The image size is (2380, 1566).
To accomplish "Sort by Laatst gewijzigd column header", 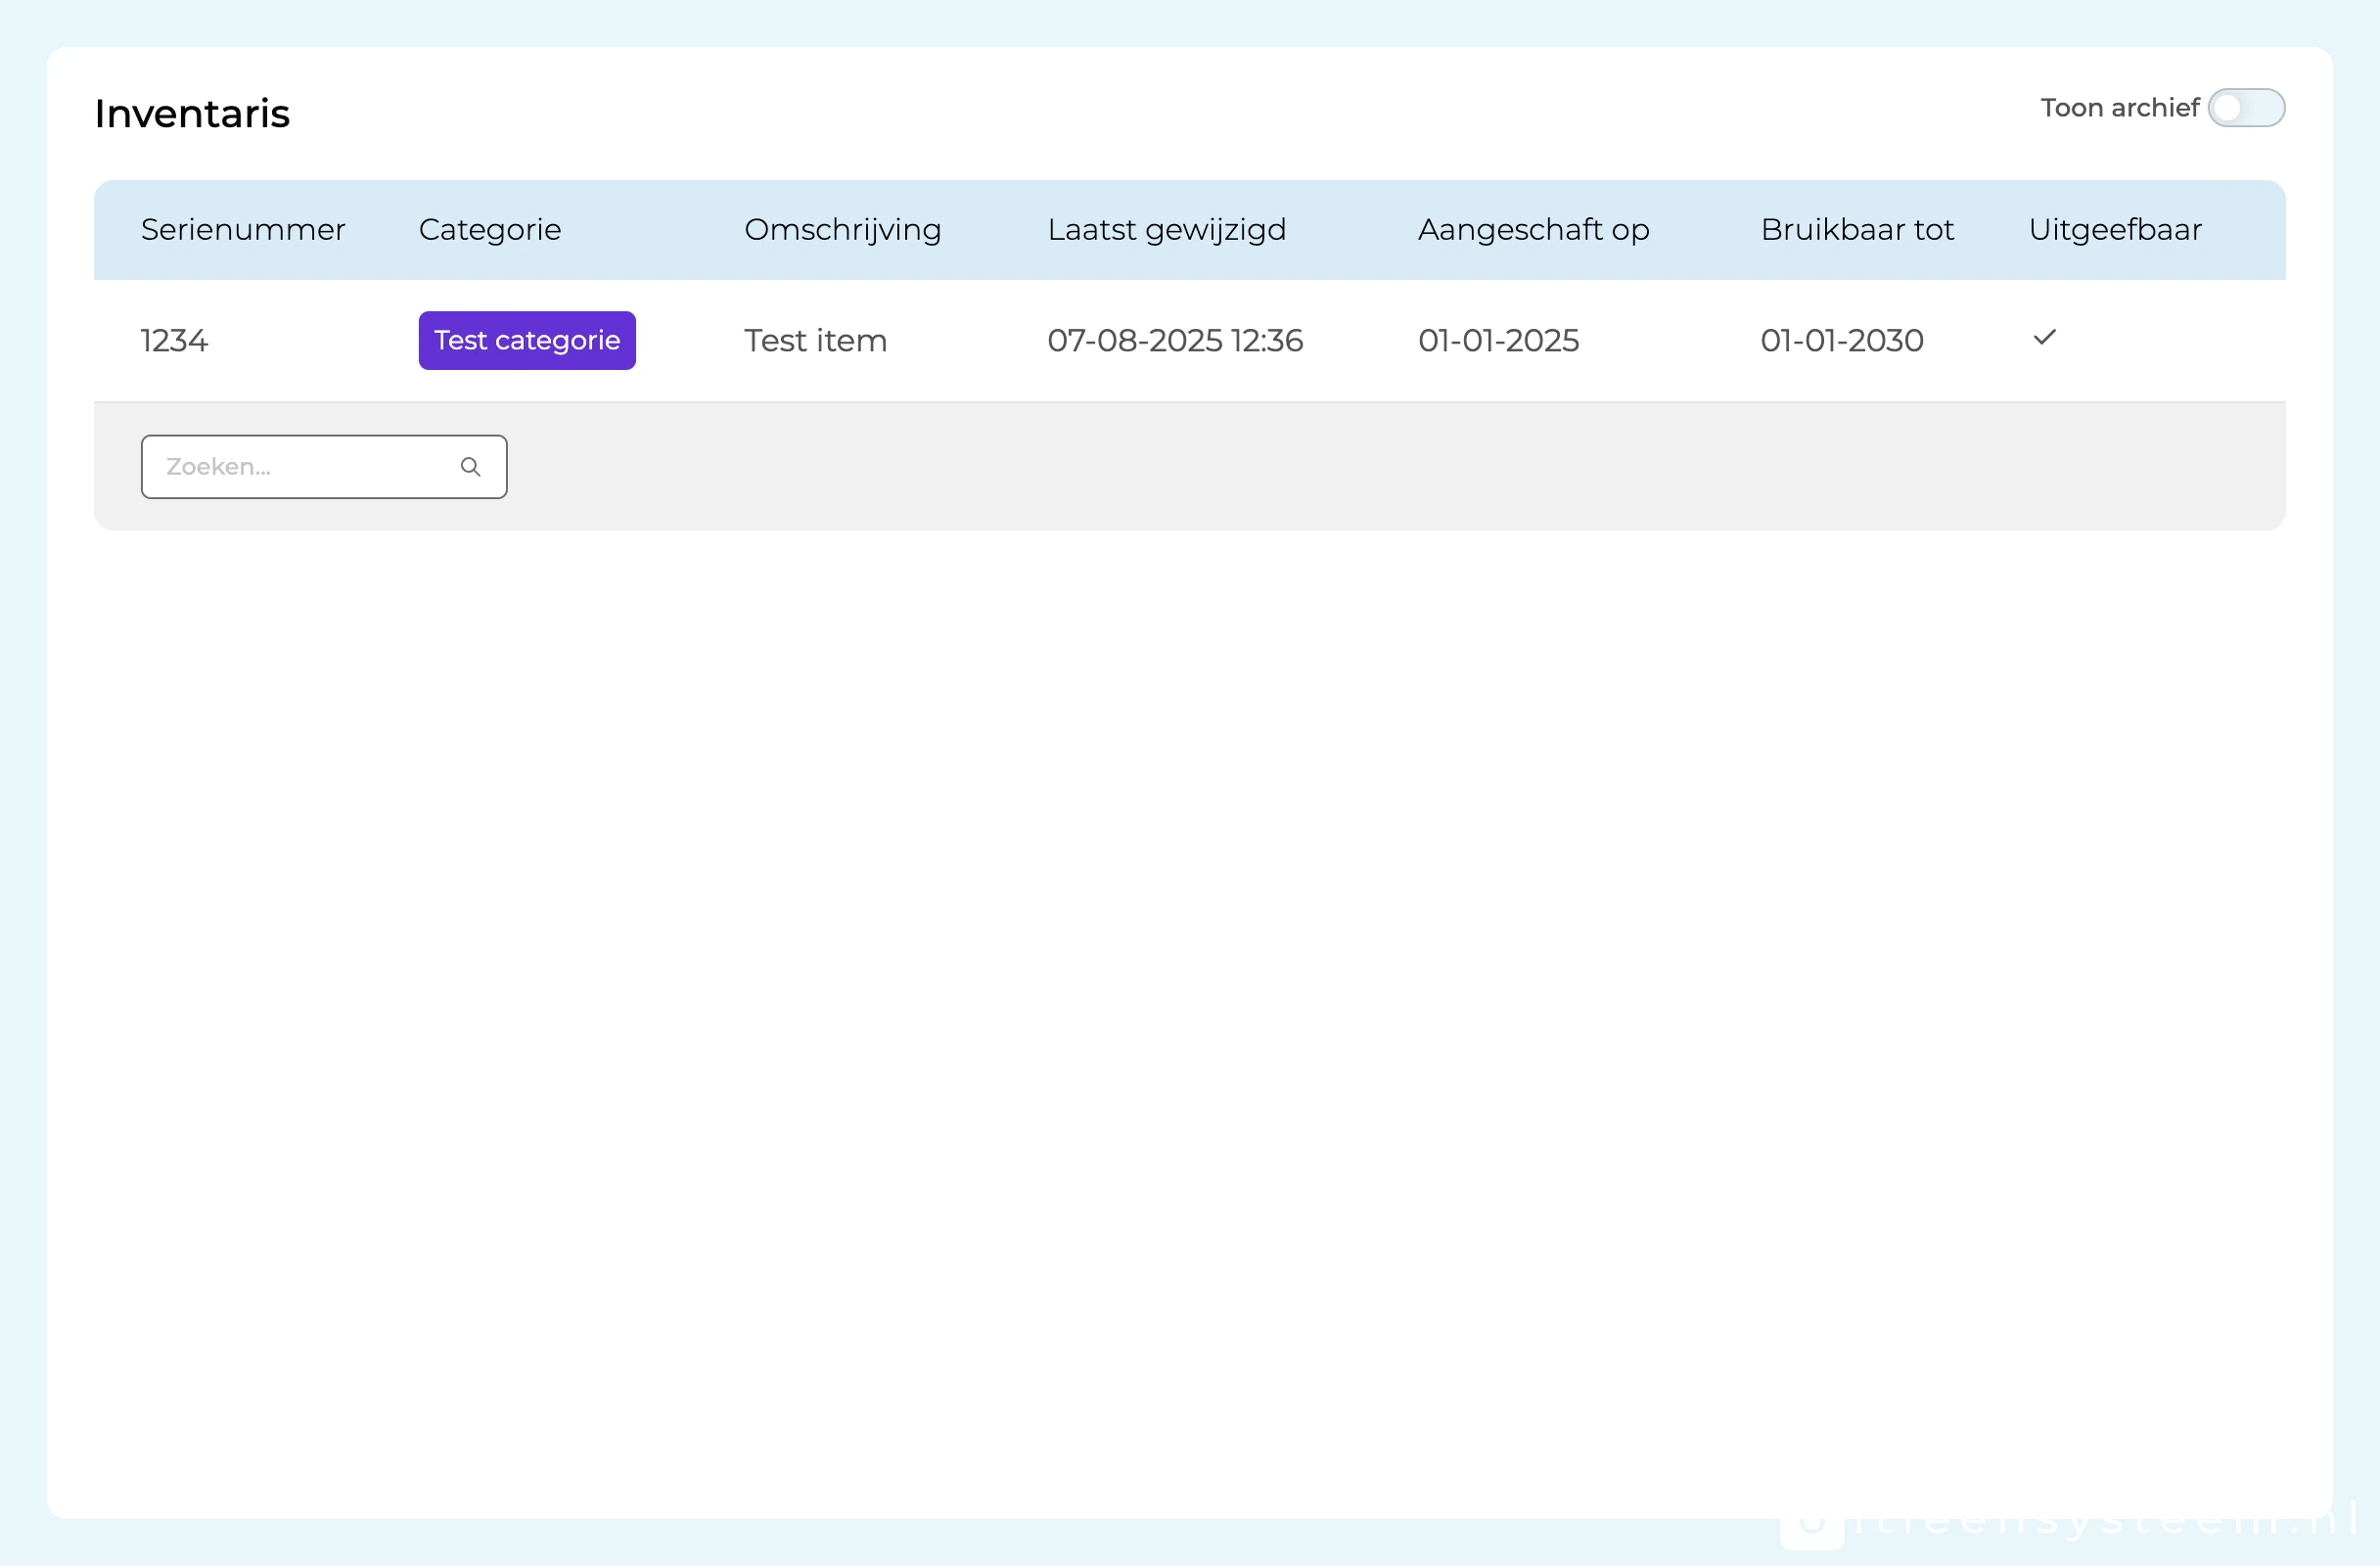I will click(1166, 230).
